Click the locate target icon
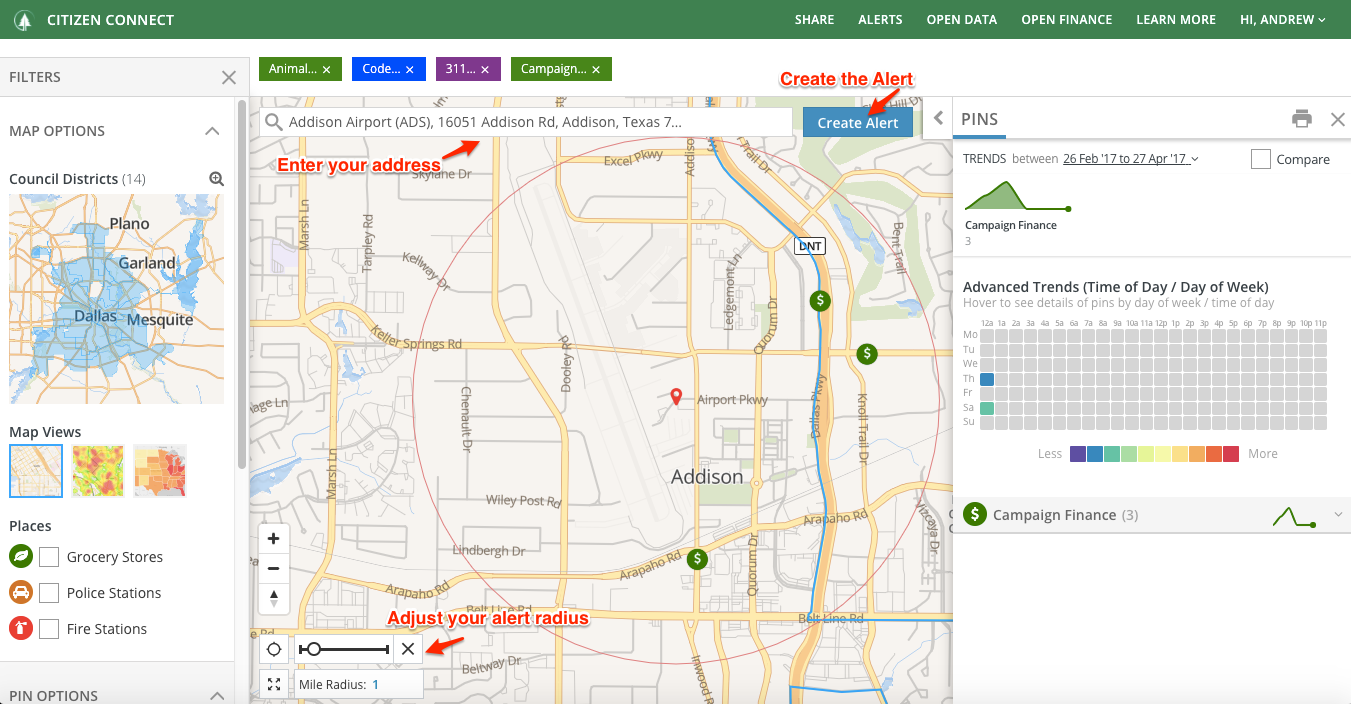1351x704 pixels. pyautogui.click(x=274, y=649)
